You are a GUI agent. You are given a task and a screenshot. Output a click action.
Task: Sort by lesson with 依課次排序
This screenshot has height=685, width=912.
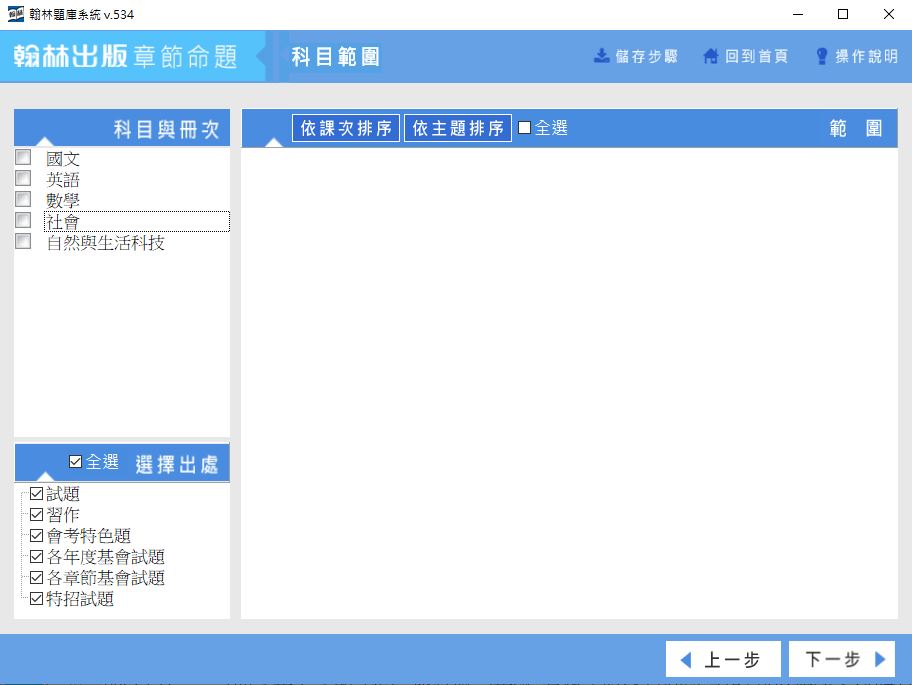click(x=346, y=128)
